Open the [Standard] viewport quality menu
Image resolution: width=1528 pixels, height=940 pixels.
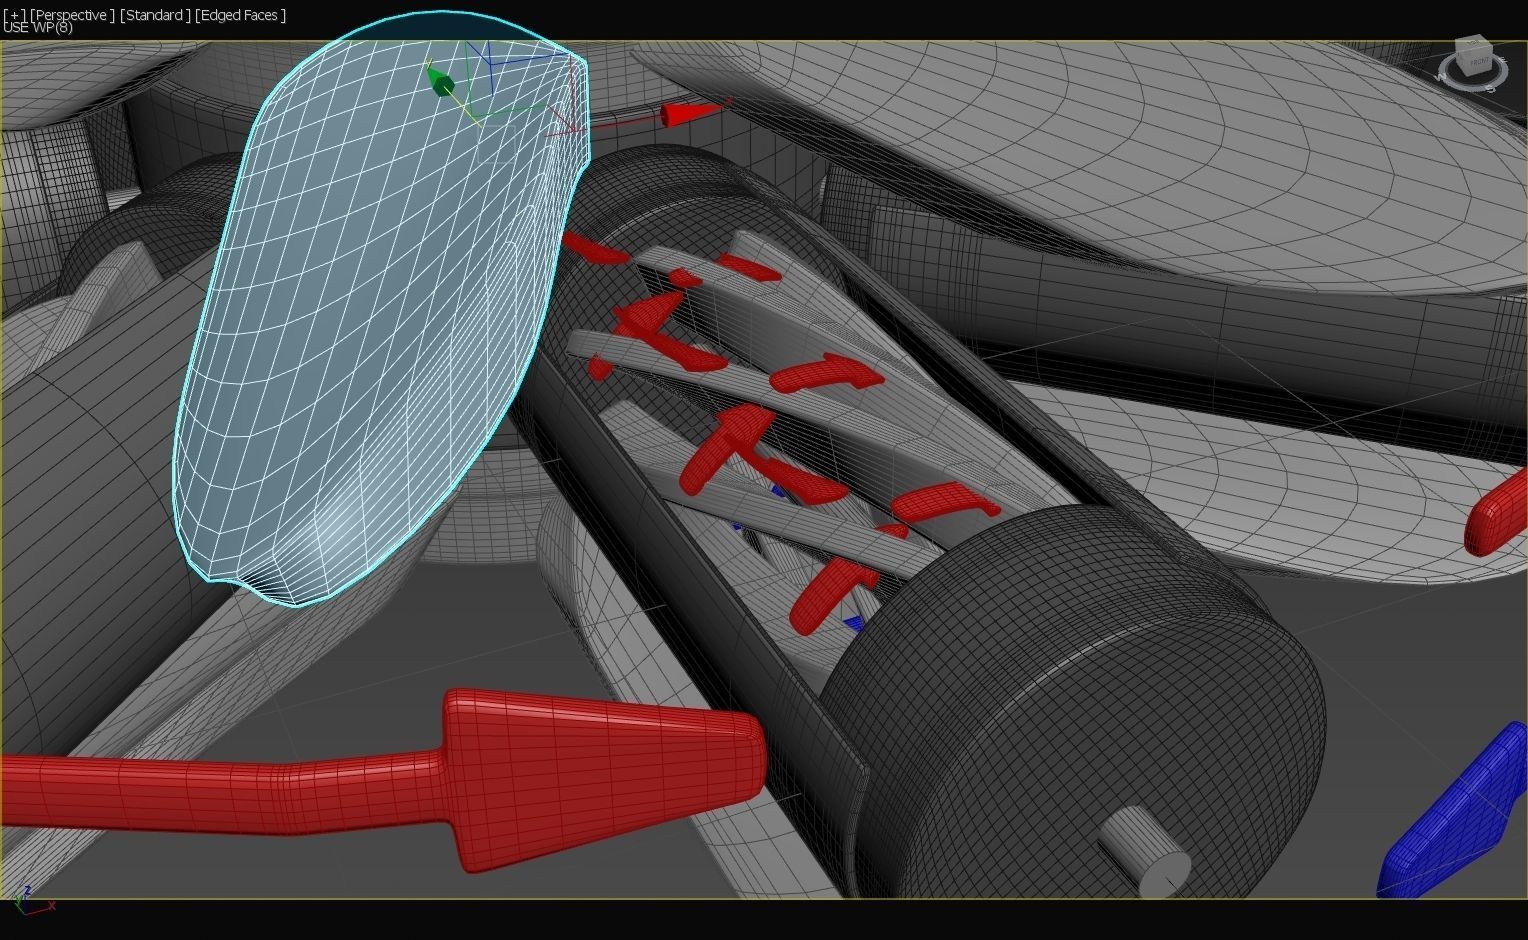156,15
